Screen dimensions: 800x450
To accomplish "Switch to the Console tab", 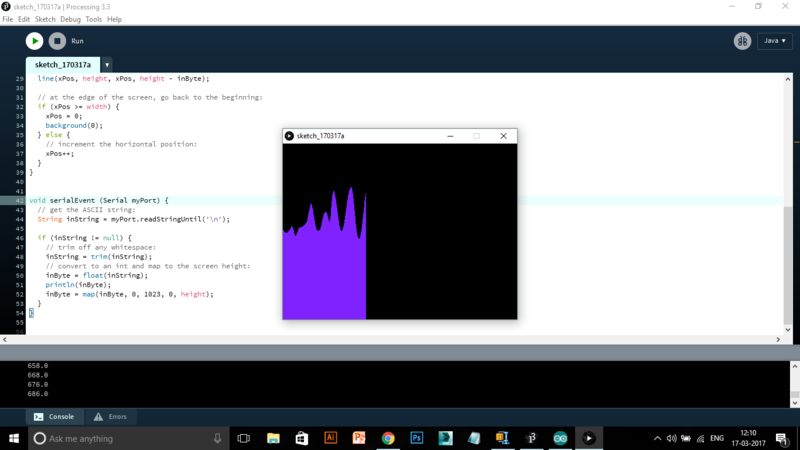I will tap(54, 416).
